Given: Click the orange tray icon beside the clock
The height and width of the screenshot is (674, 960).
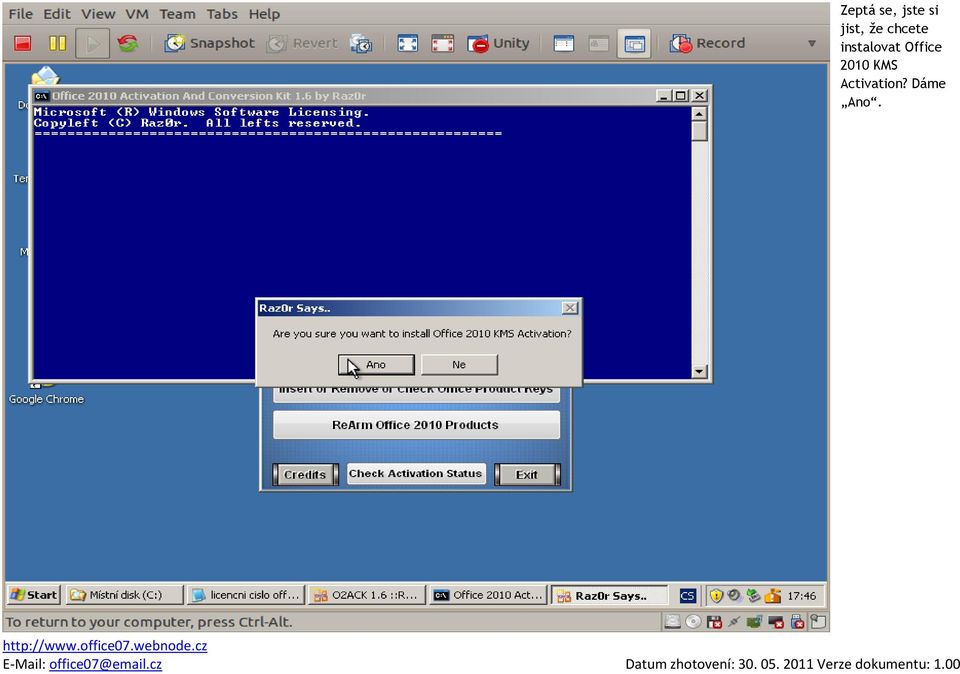Looking at the screenshot, I should coord(773,595).
